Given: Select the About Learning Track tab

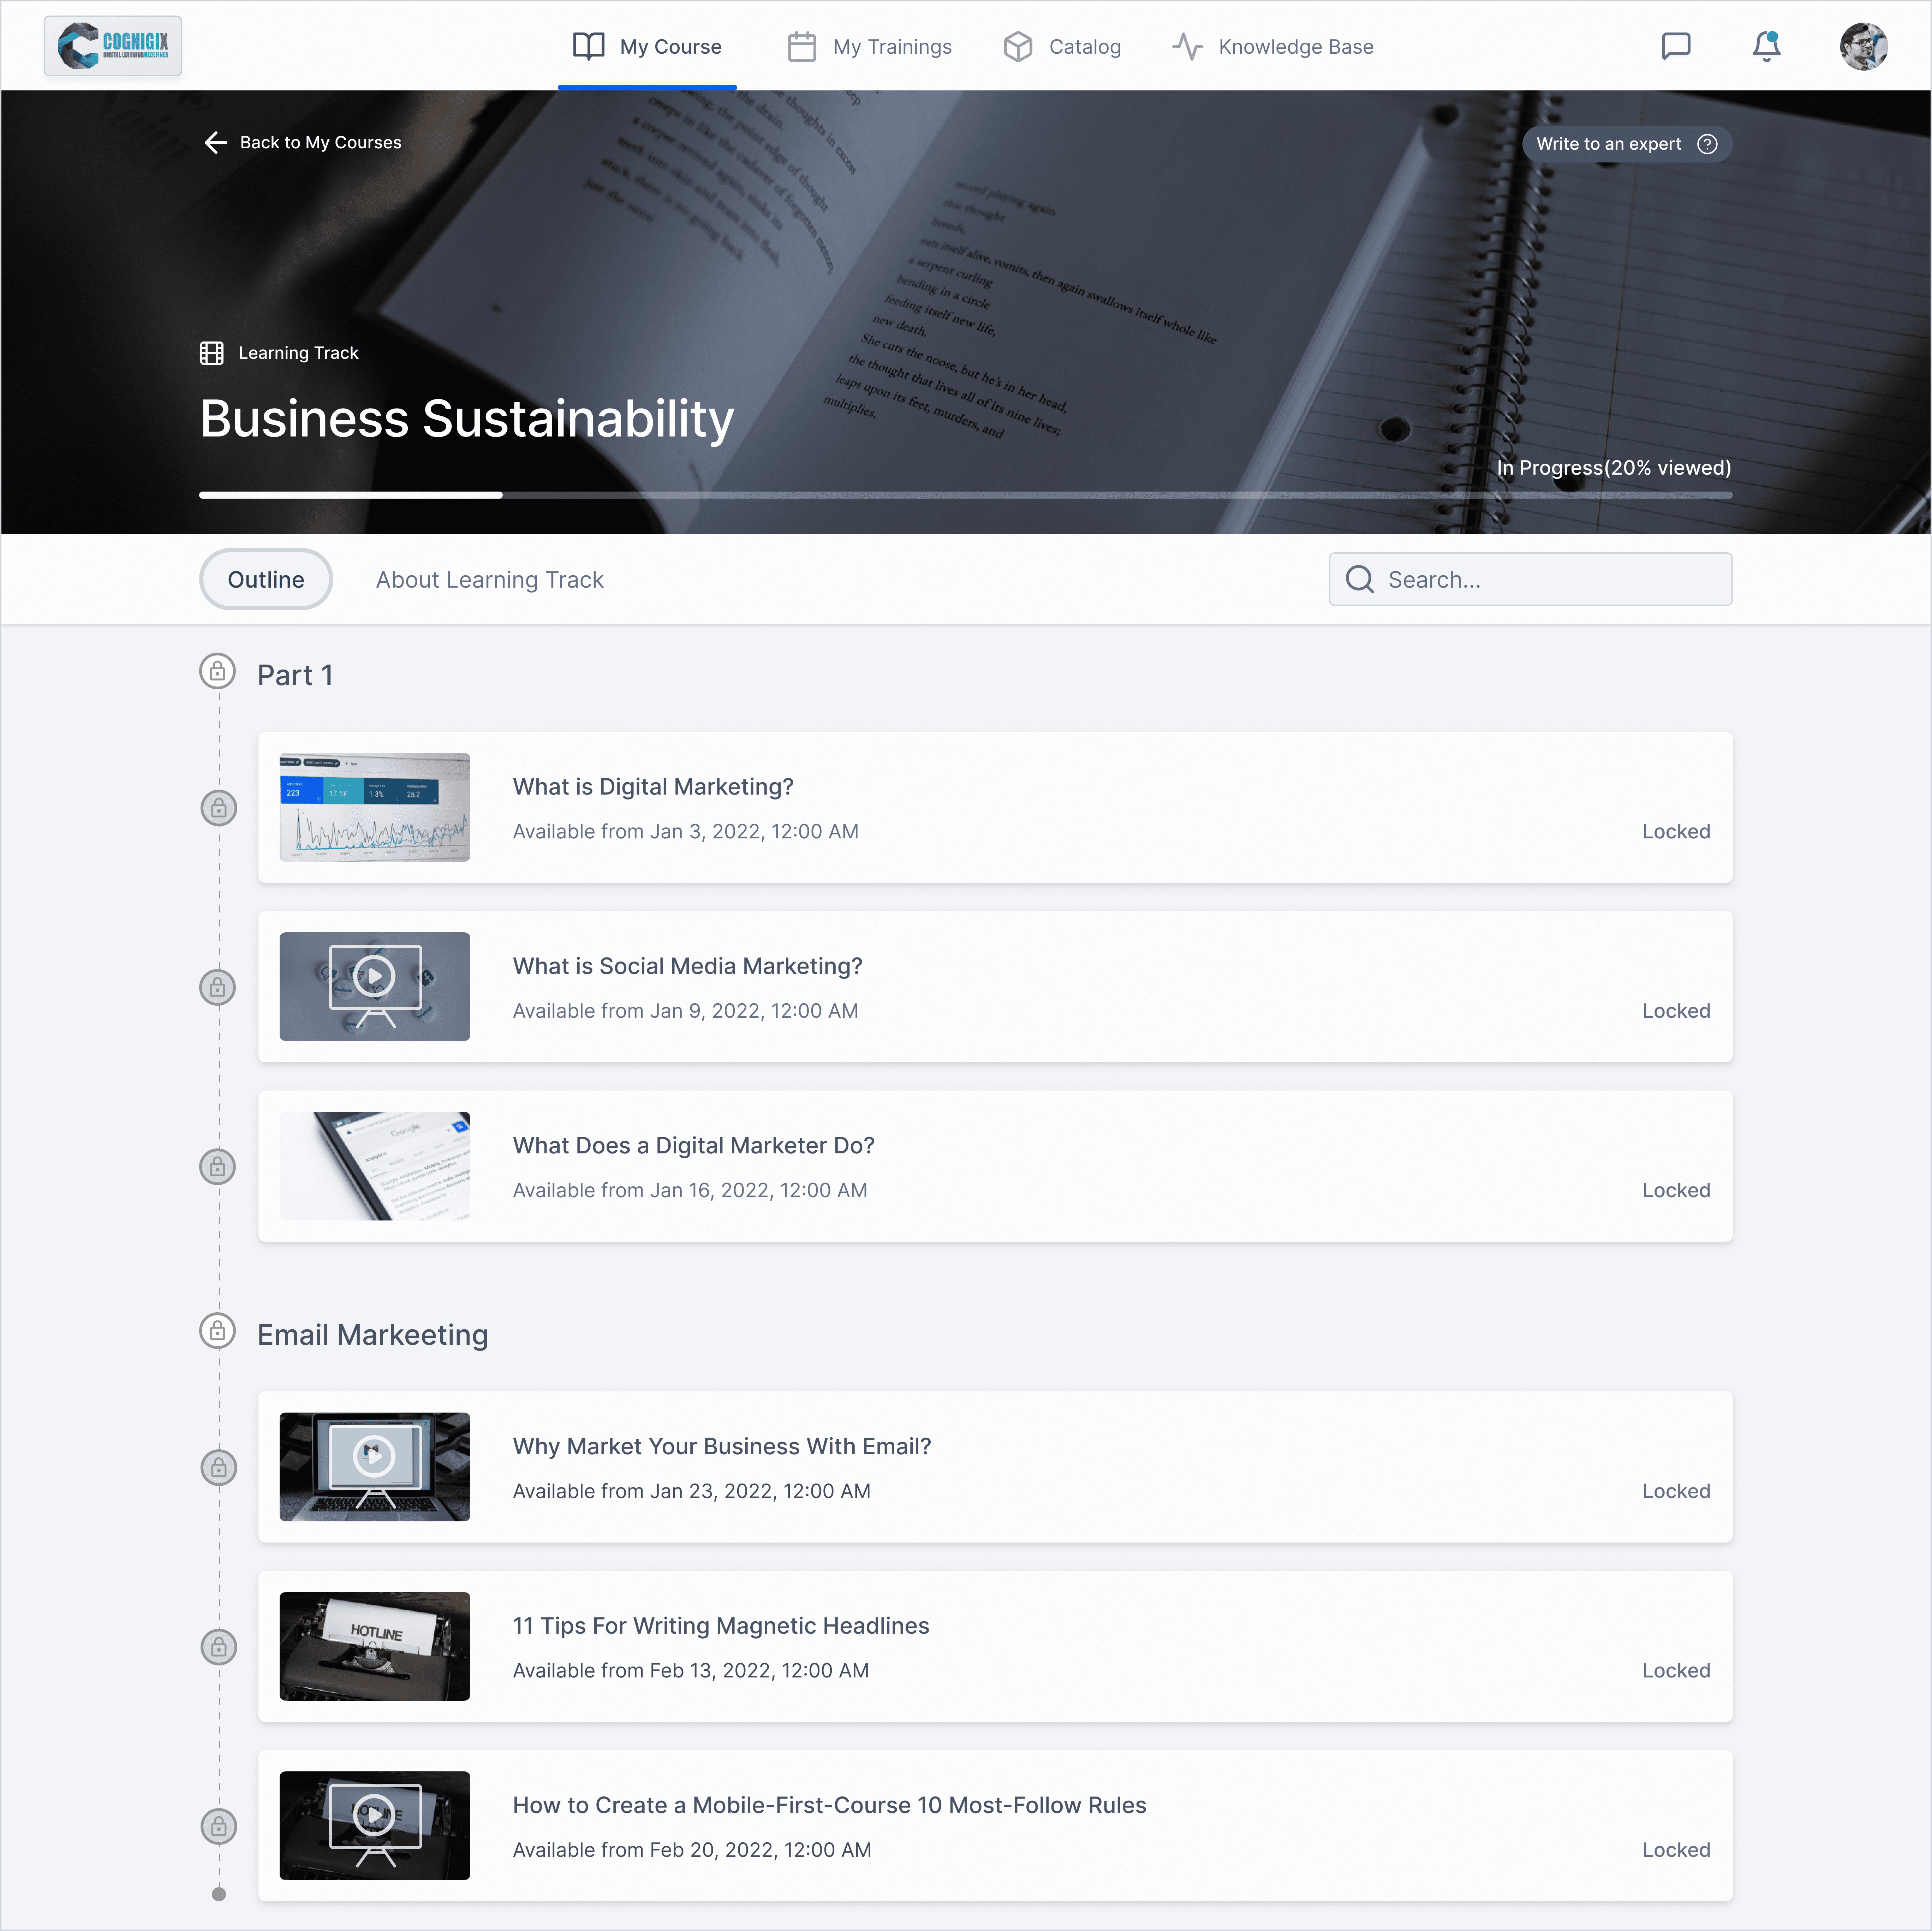Looking at the screenshot, I should tap(489, 580).
